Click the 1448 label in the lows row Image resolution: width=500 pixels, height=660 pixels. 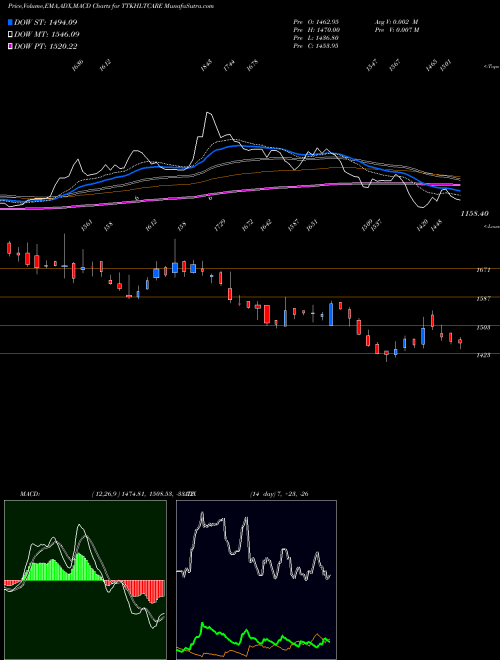tap(436, 225)
